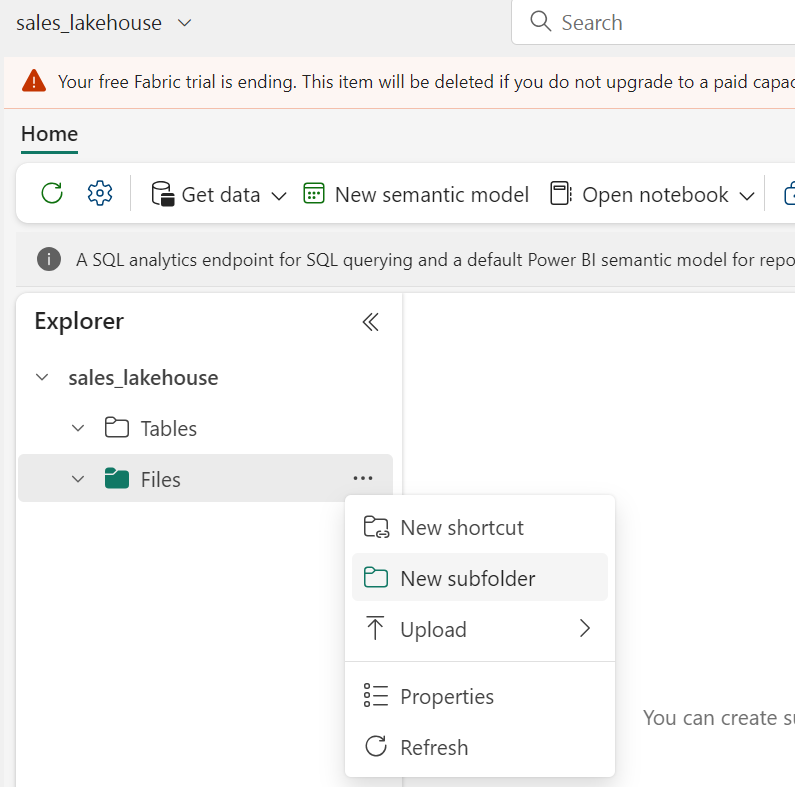Image resolution: width=795 pixels, height=787 pixels.
Task: Click the Tables folder icon
Action: (x=117, y=427)
